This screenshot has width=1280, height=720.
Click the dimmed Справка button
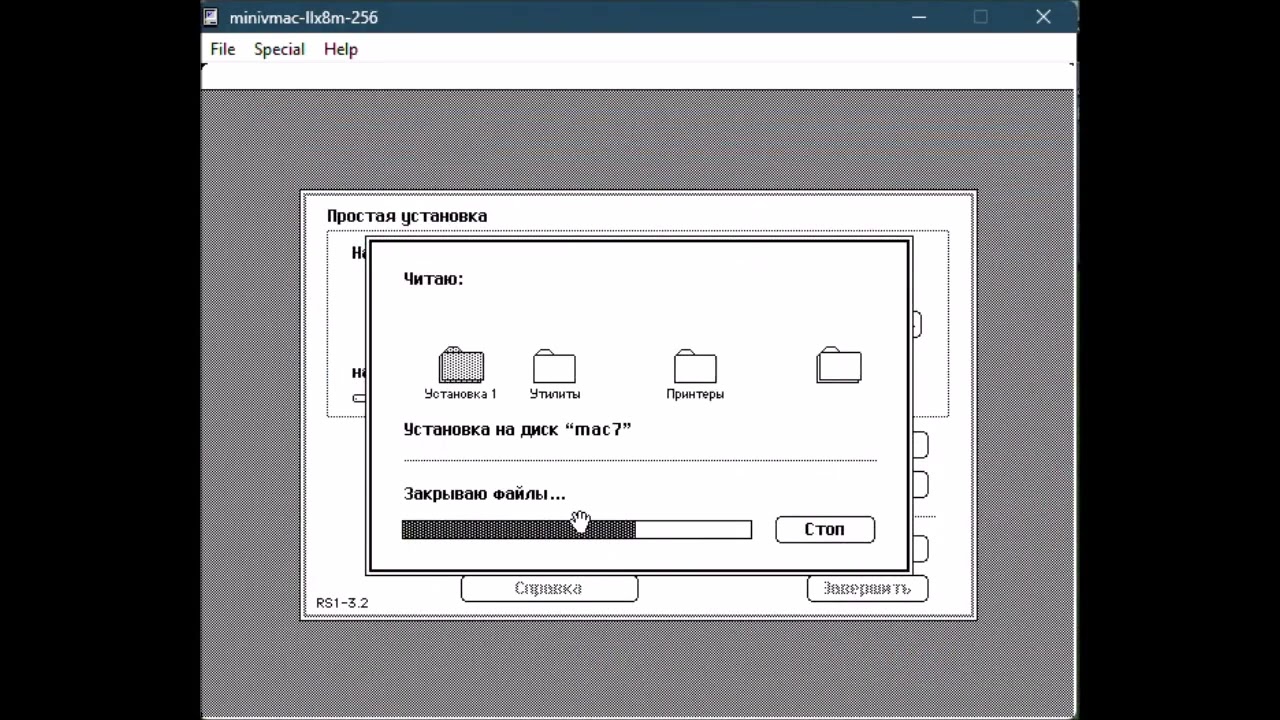pos(549,589)
